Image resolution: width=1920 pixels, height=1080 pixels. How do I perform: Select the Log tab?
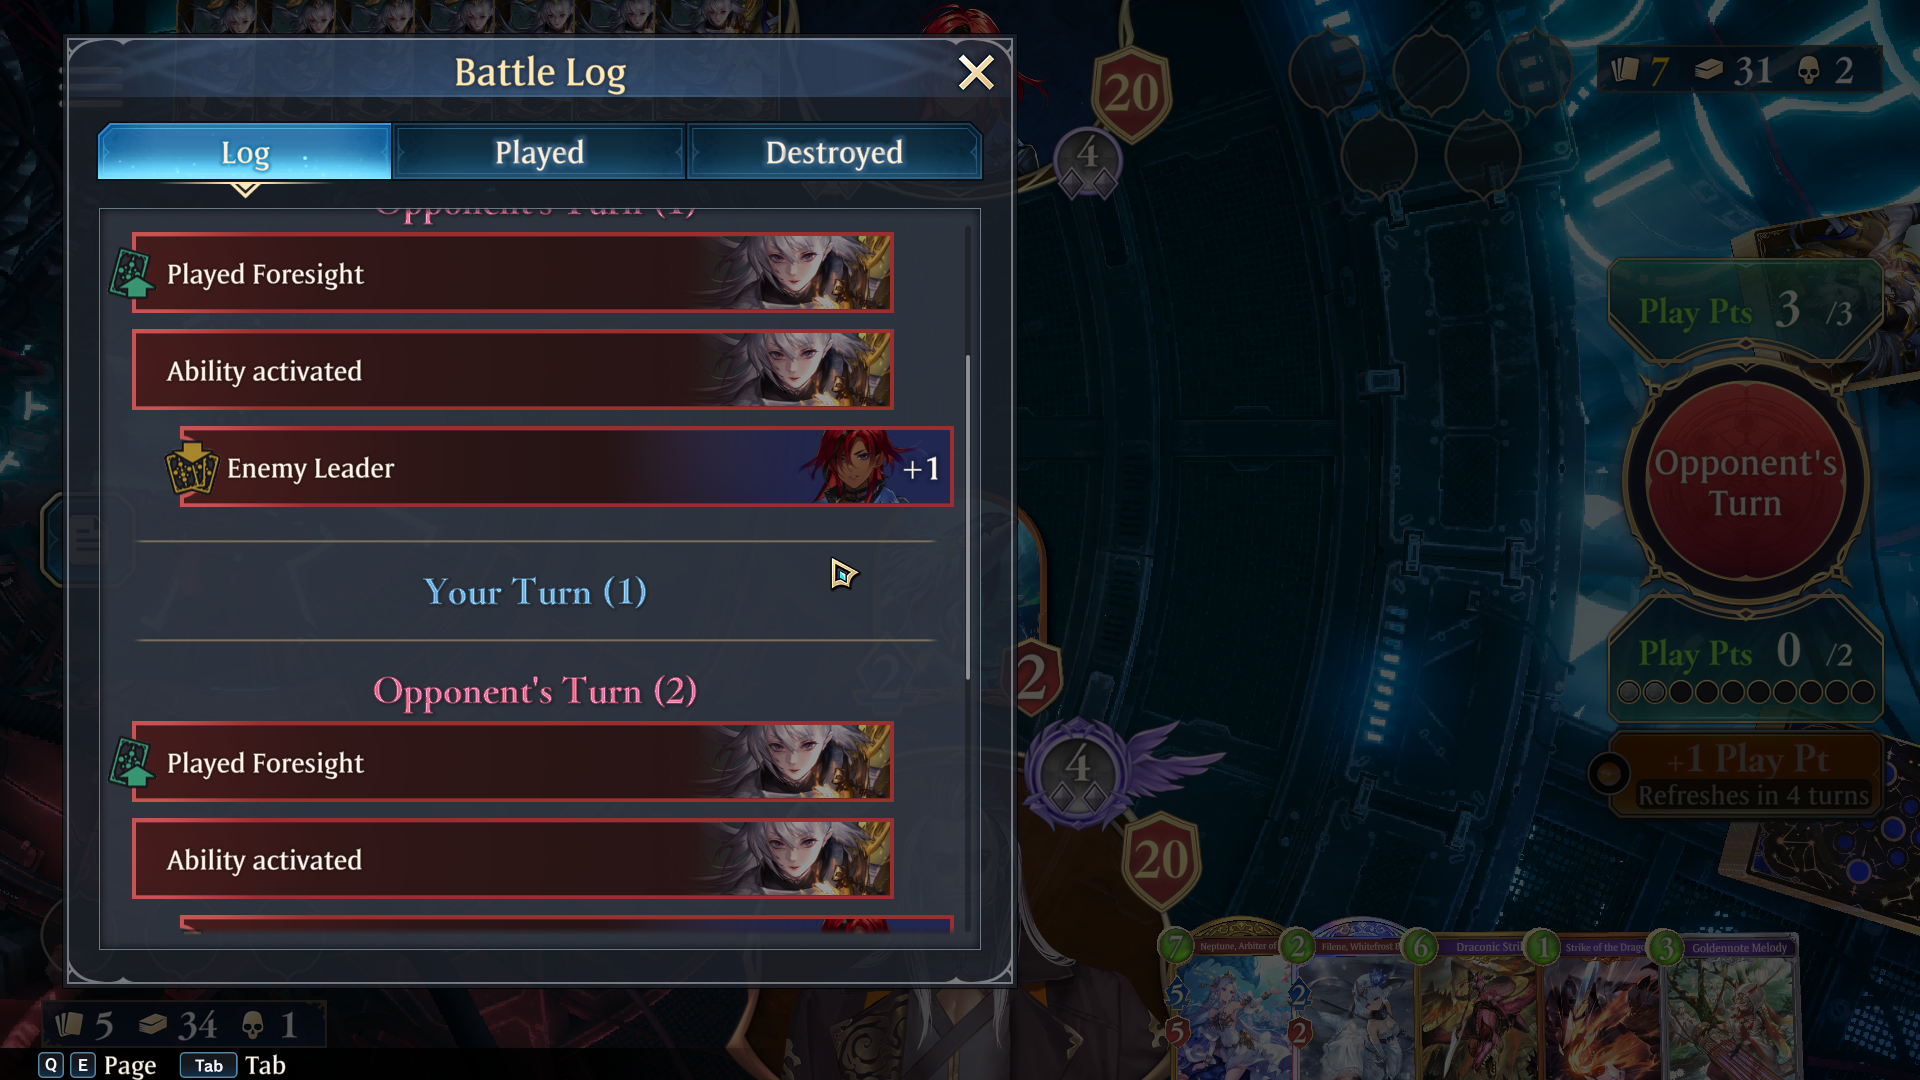point(245,152)
